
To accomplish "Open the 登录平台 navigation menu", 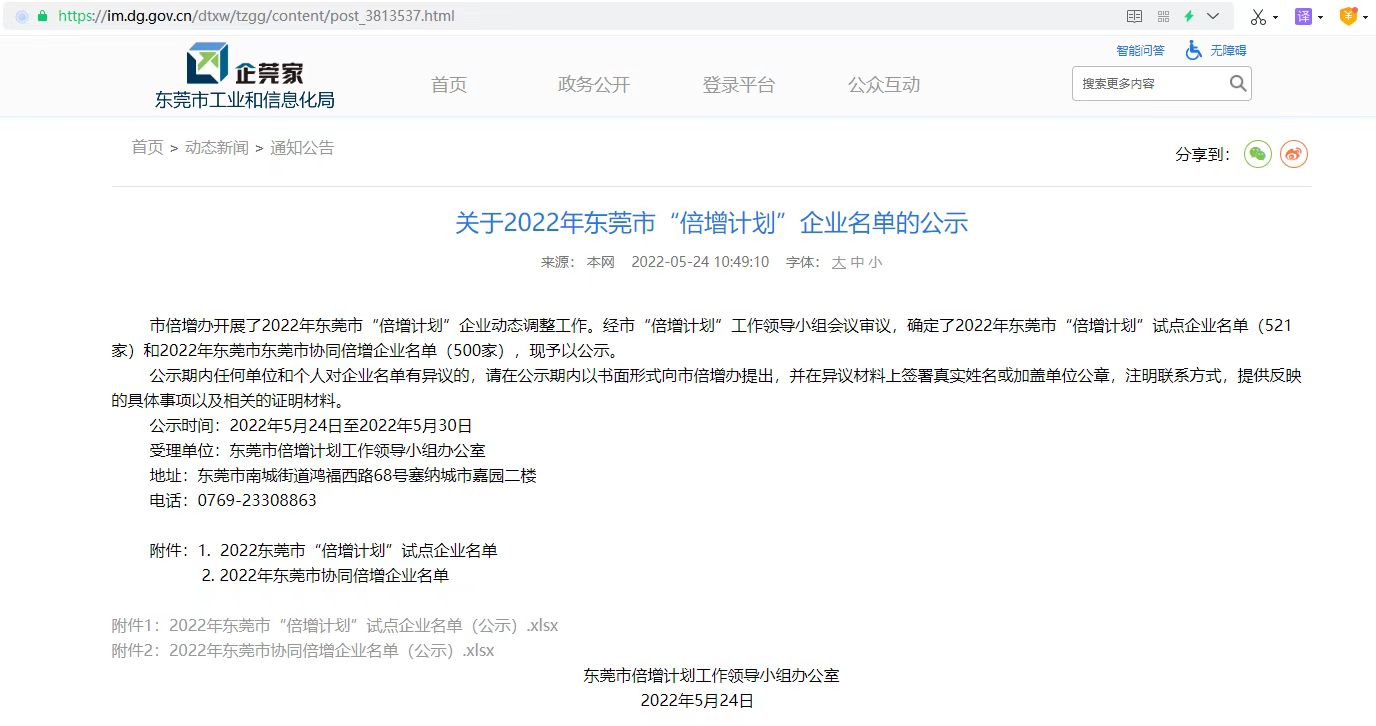I will 739,85.
